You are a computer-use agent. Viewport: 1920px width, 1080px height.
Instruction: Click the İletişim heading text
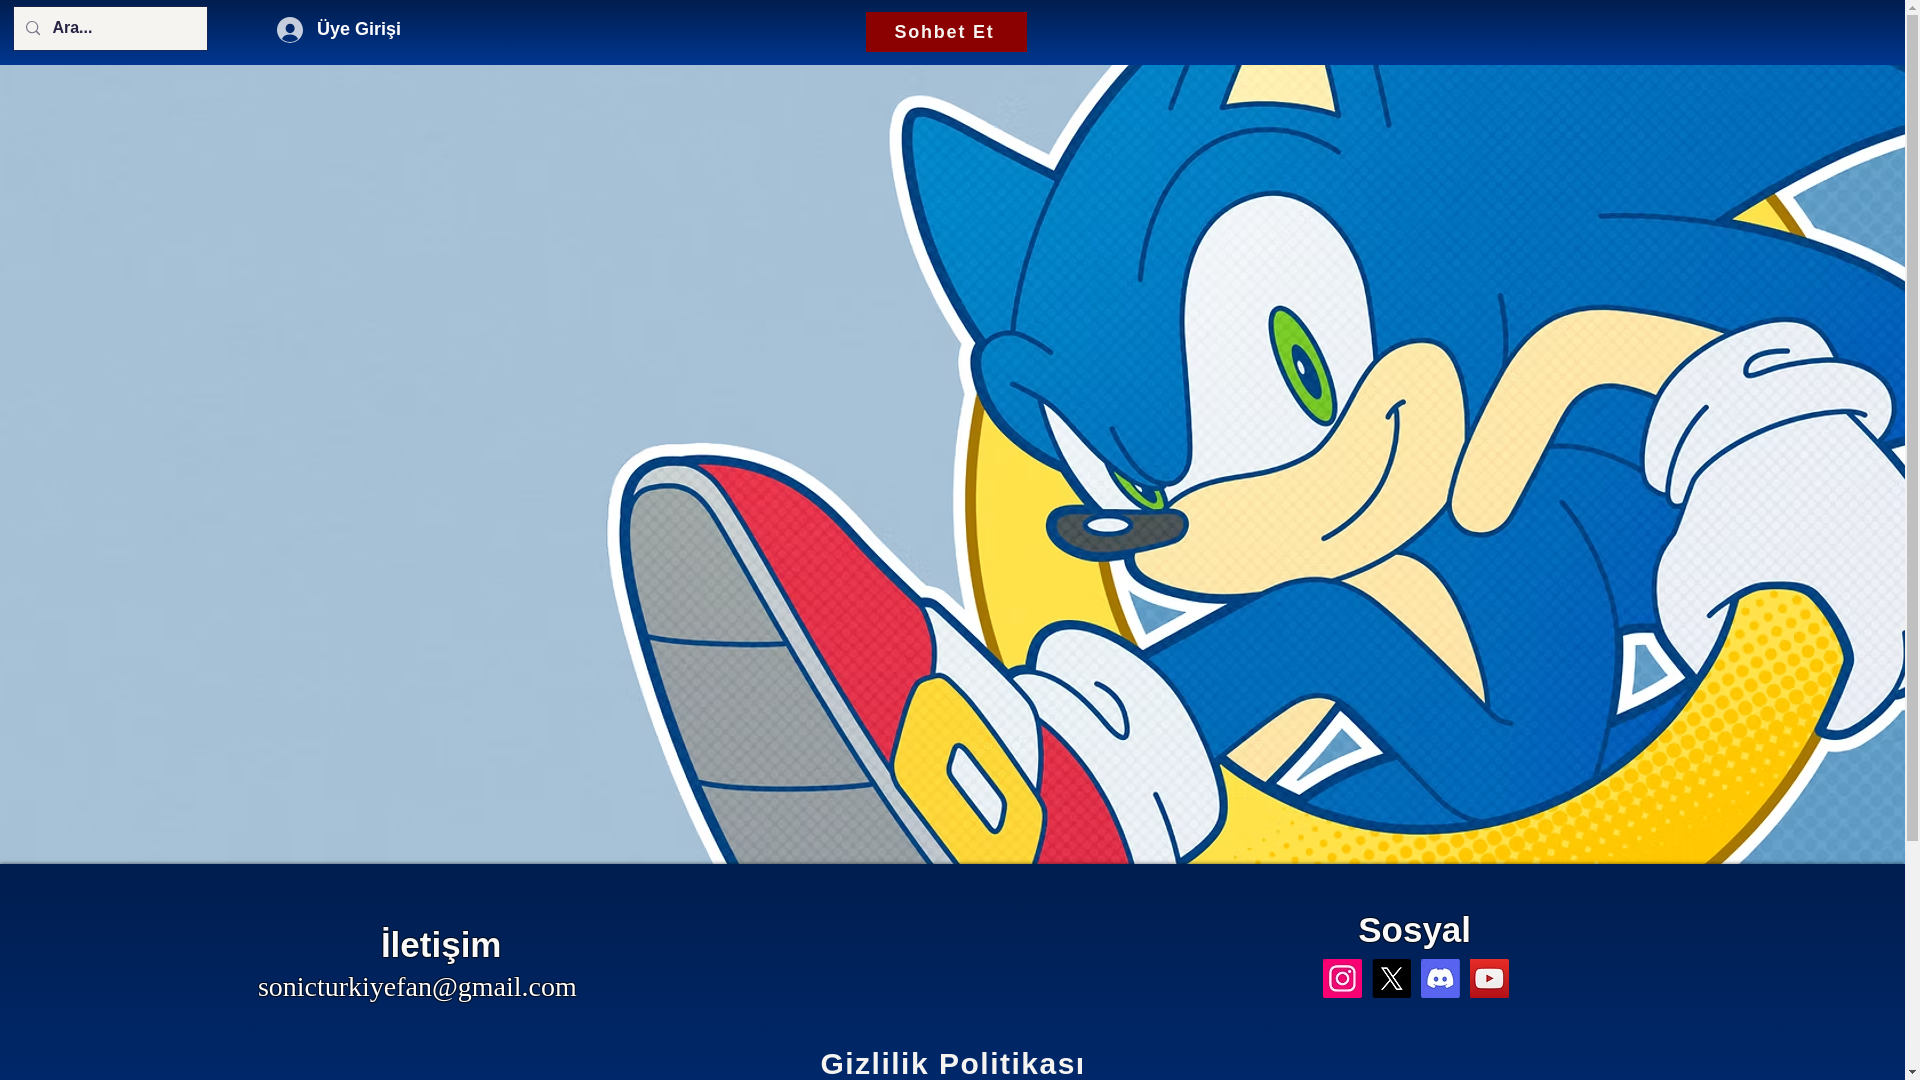441,945
